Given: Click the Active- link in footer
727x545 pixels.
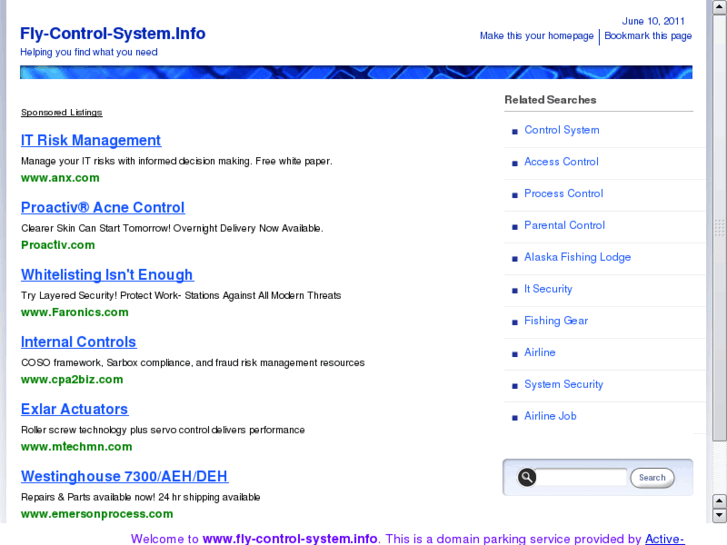Looking at the screenshot, I should [664, 539].
